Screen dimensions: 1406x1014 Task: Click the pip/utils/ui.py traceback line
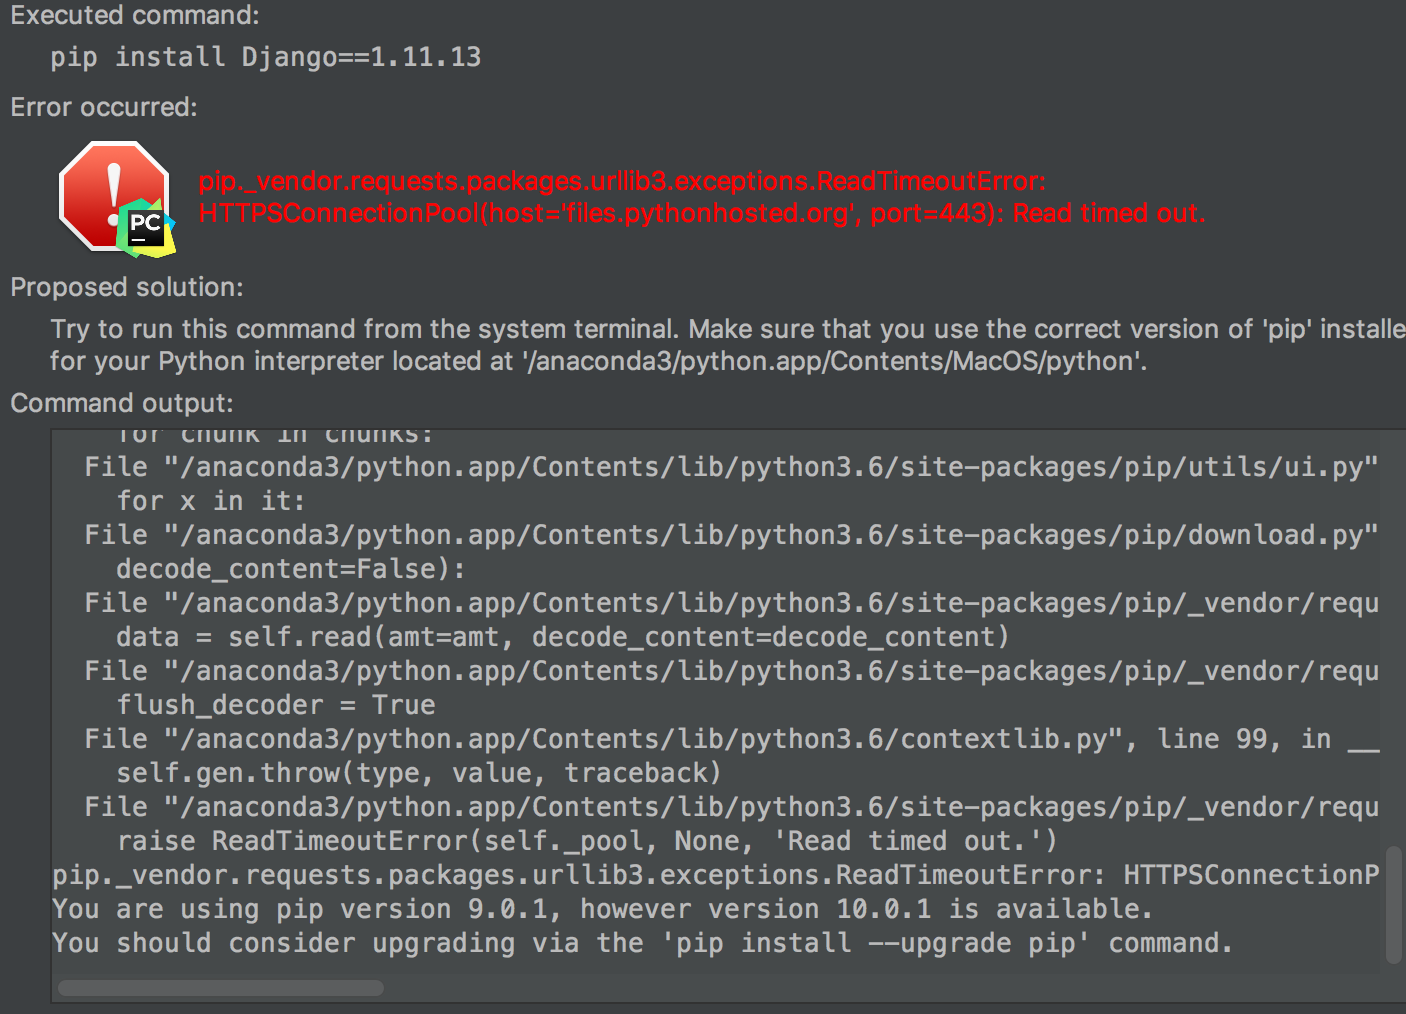coord(731,467)
